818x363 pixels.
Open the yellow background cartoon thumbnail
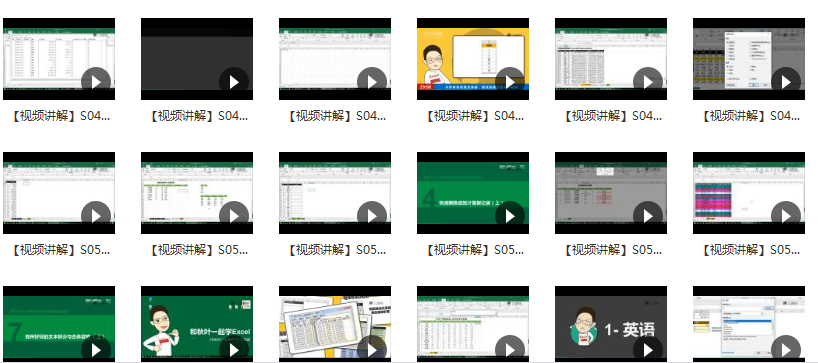[x=473, y=59]
